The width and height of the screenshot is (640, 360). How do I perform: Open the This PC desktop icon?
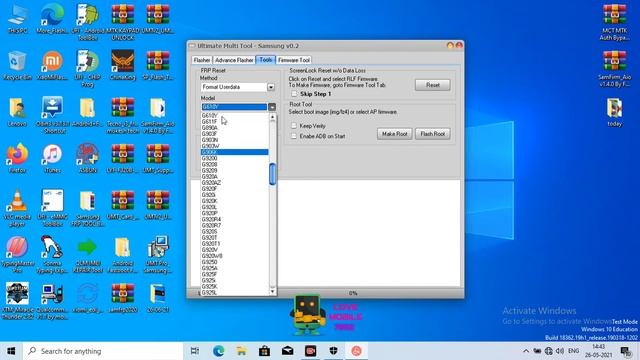pyautogui.click(x=18, y=19)
